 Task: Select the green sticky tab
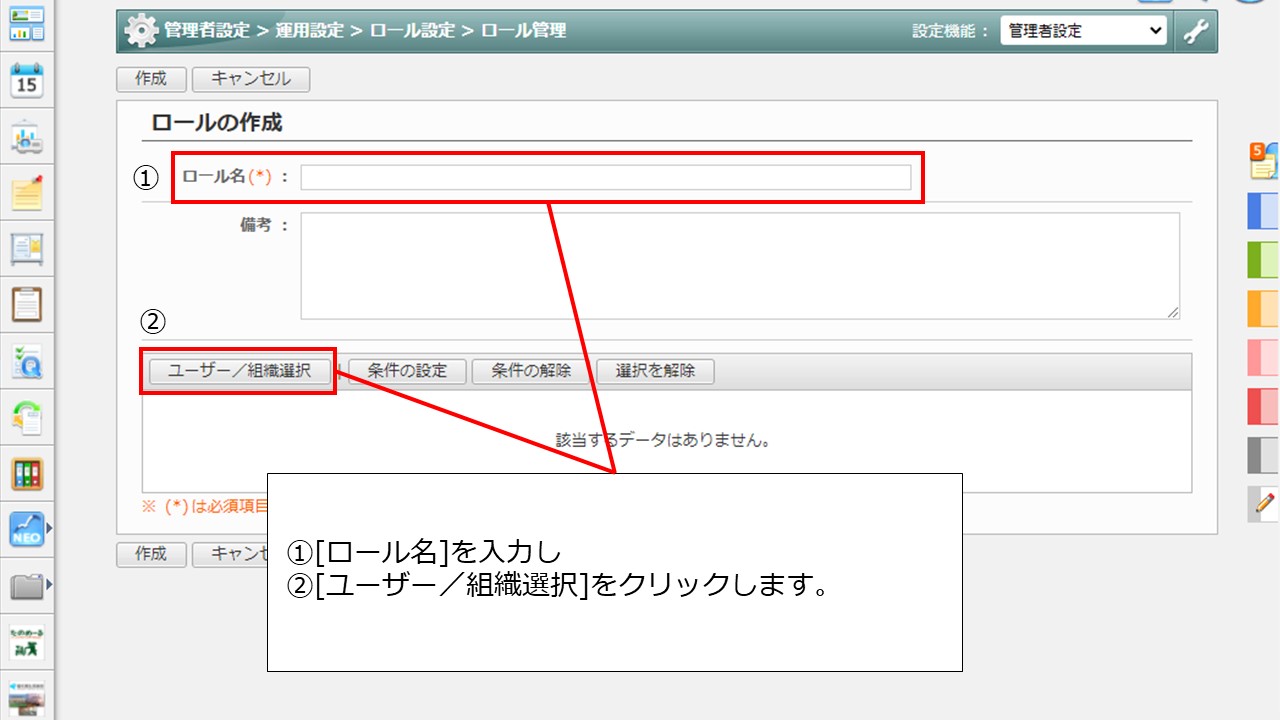(x=1264, y=260)
